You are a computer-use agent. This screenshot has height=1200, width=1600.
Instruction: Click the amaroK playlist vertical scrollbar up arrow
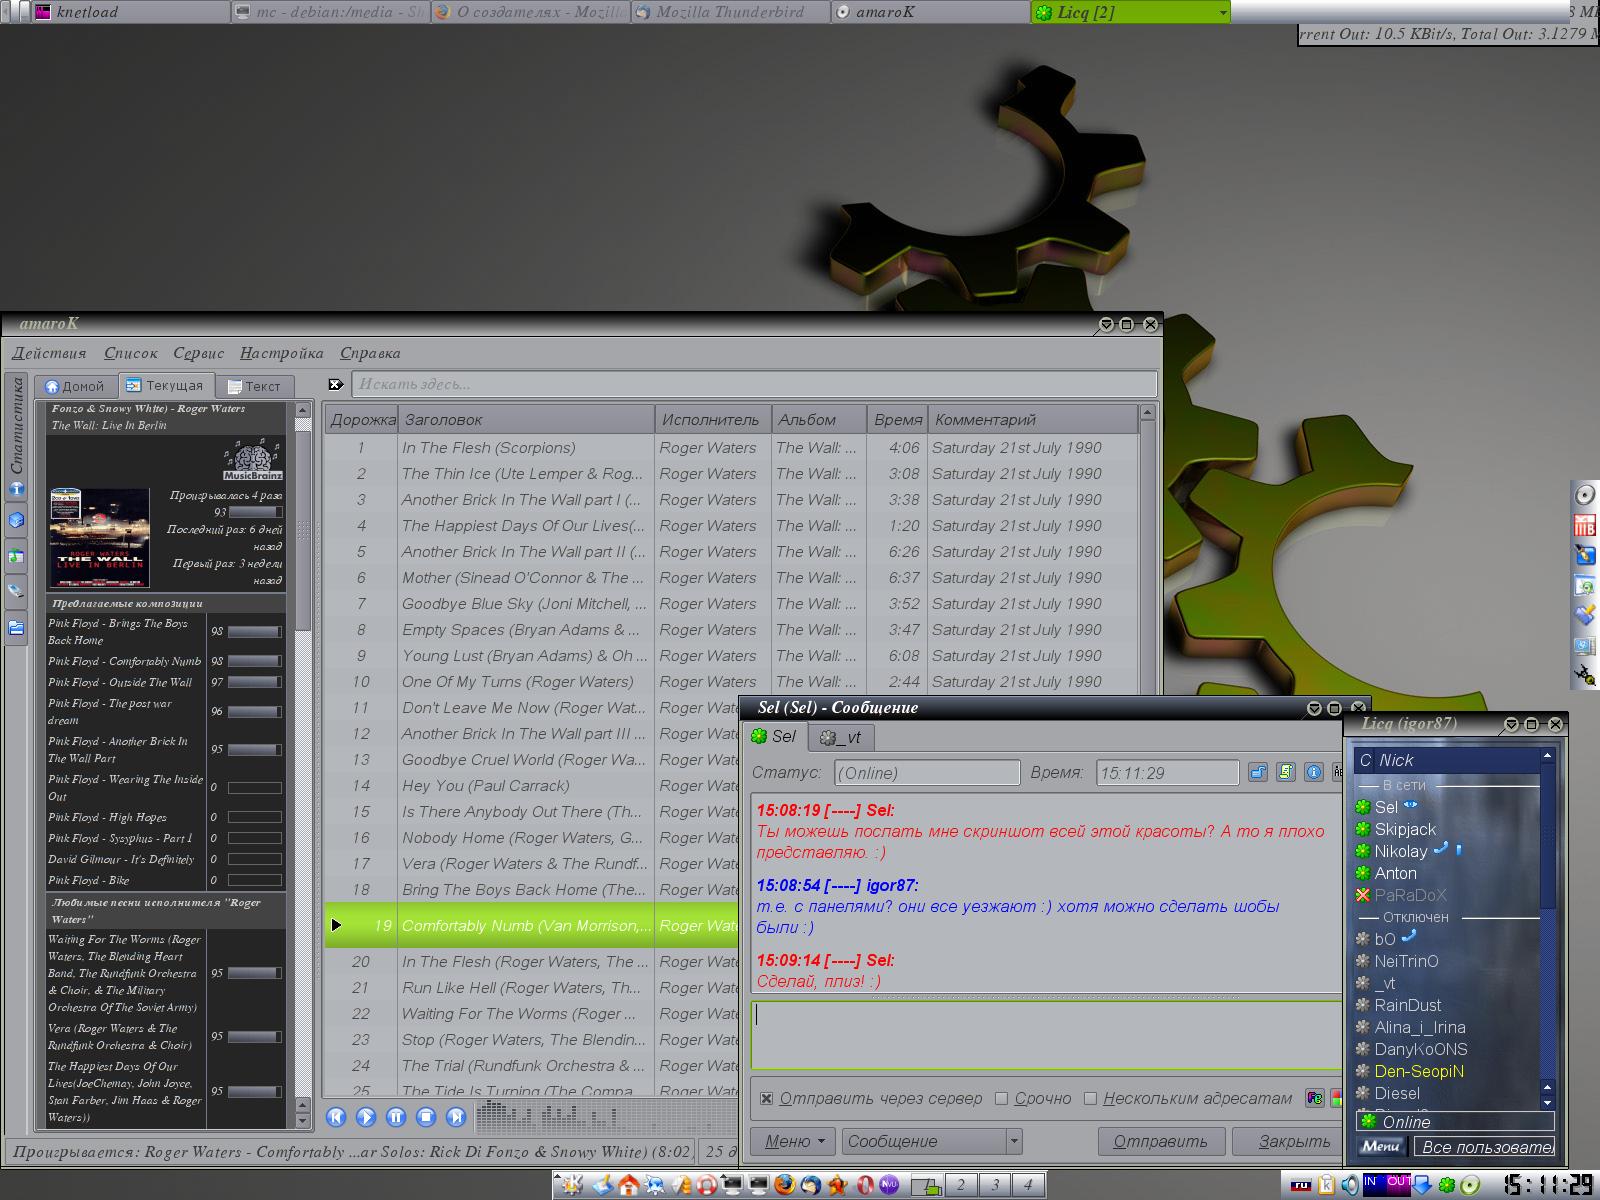tap(1148, 413)
